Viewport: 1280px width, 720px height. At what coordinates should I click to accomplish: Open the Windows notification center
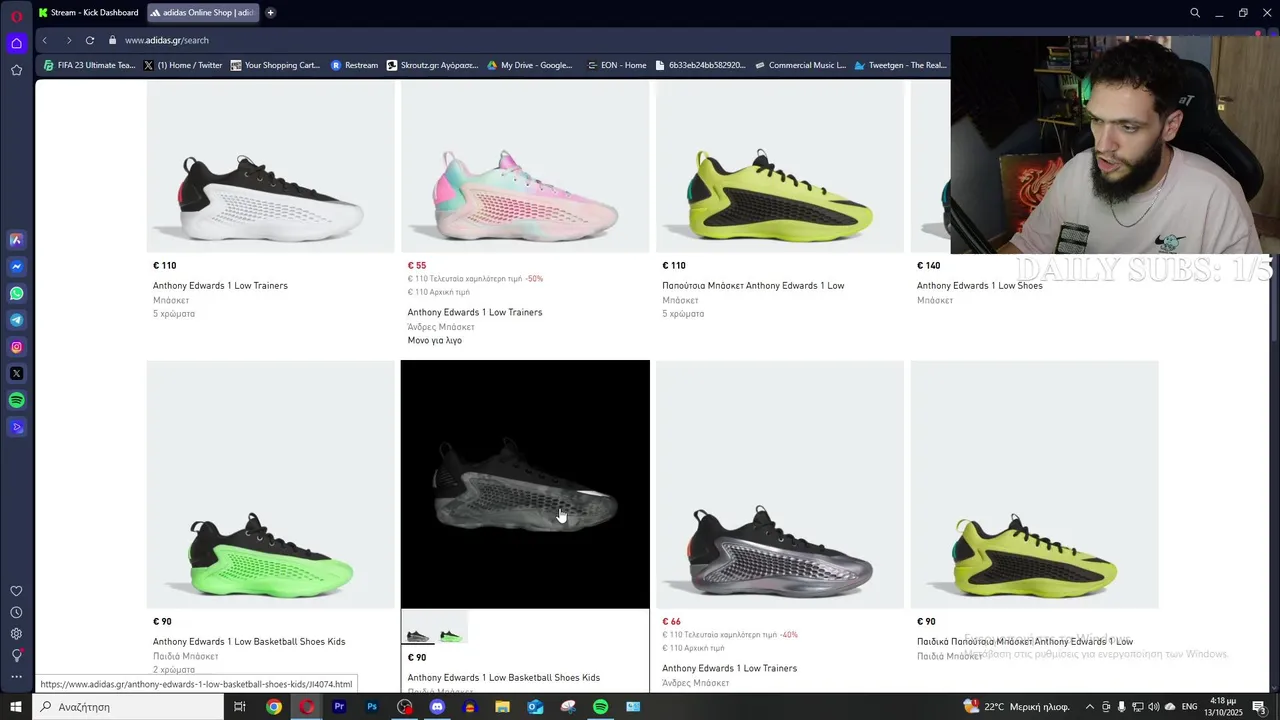pyautogui.click(x=1260, y=707)
